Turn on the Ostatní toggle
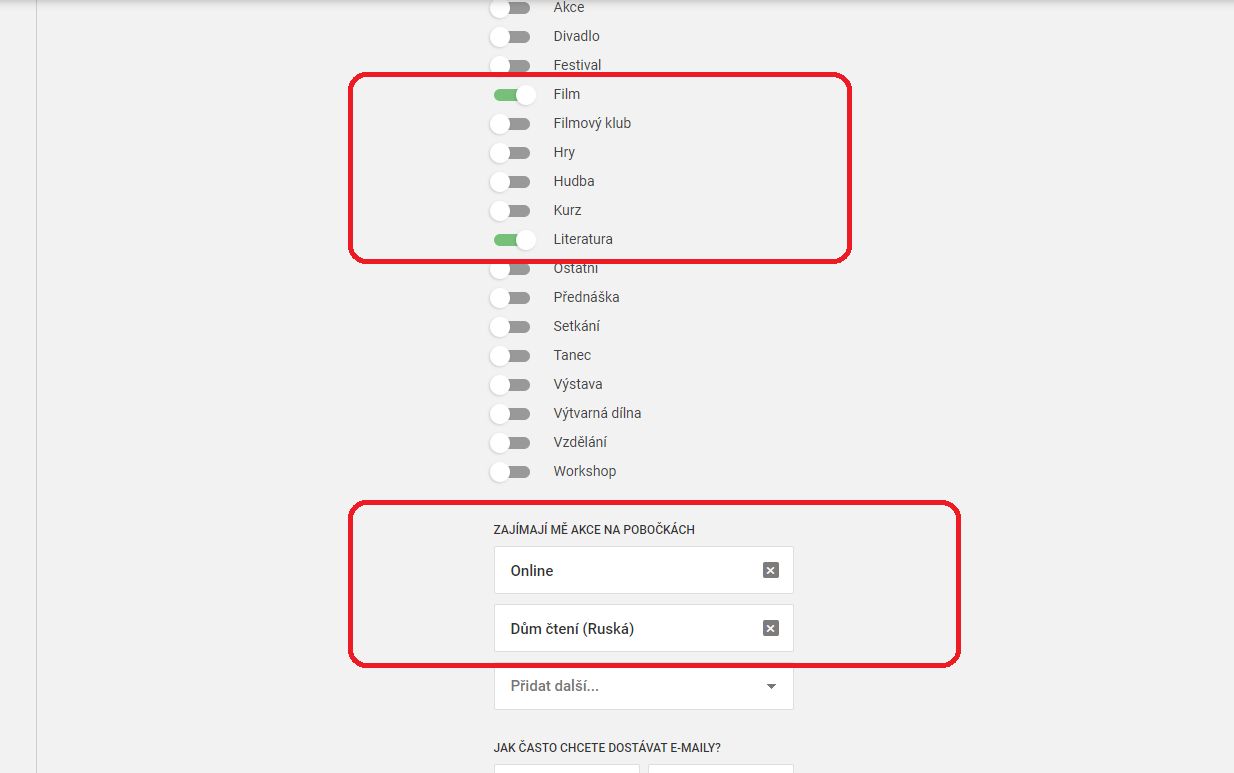This screenshot has height=773, width=1234. [511, 269]
